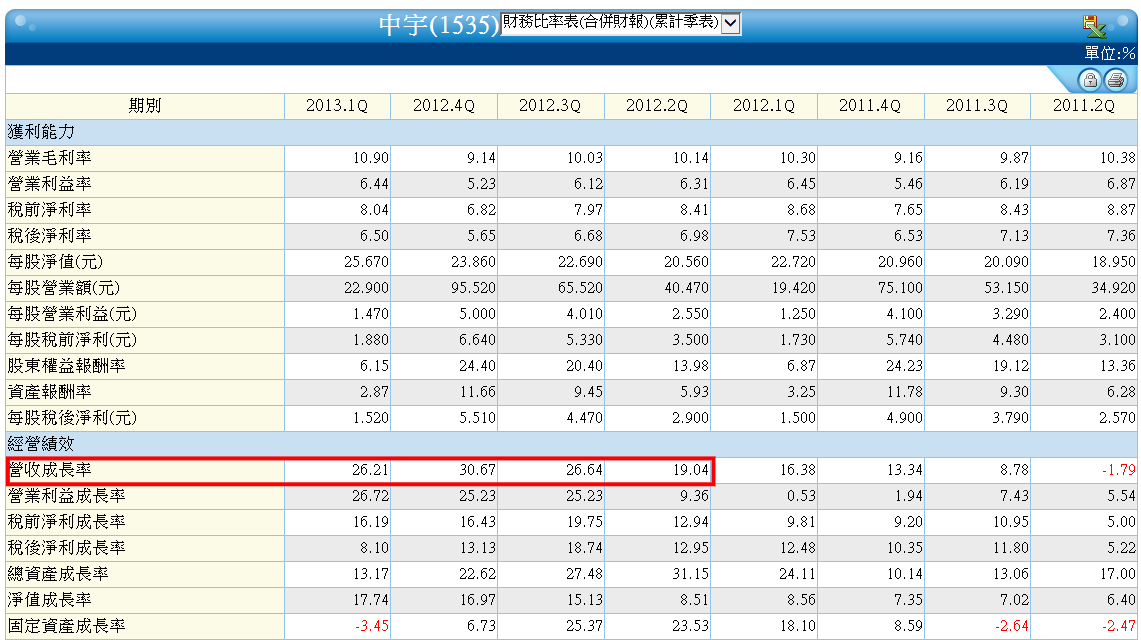Click the 2011.2Q column header
Image resolution: width=1141 pixels, height=640 pixels.
pos(1084,106)
